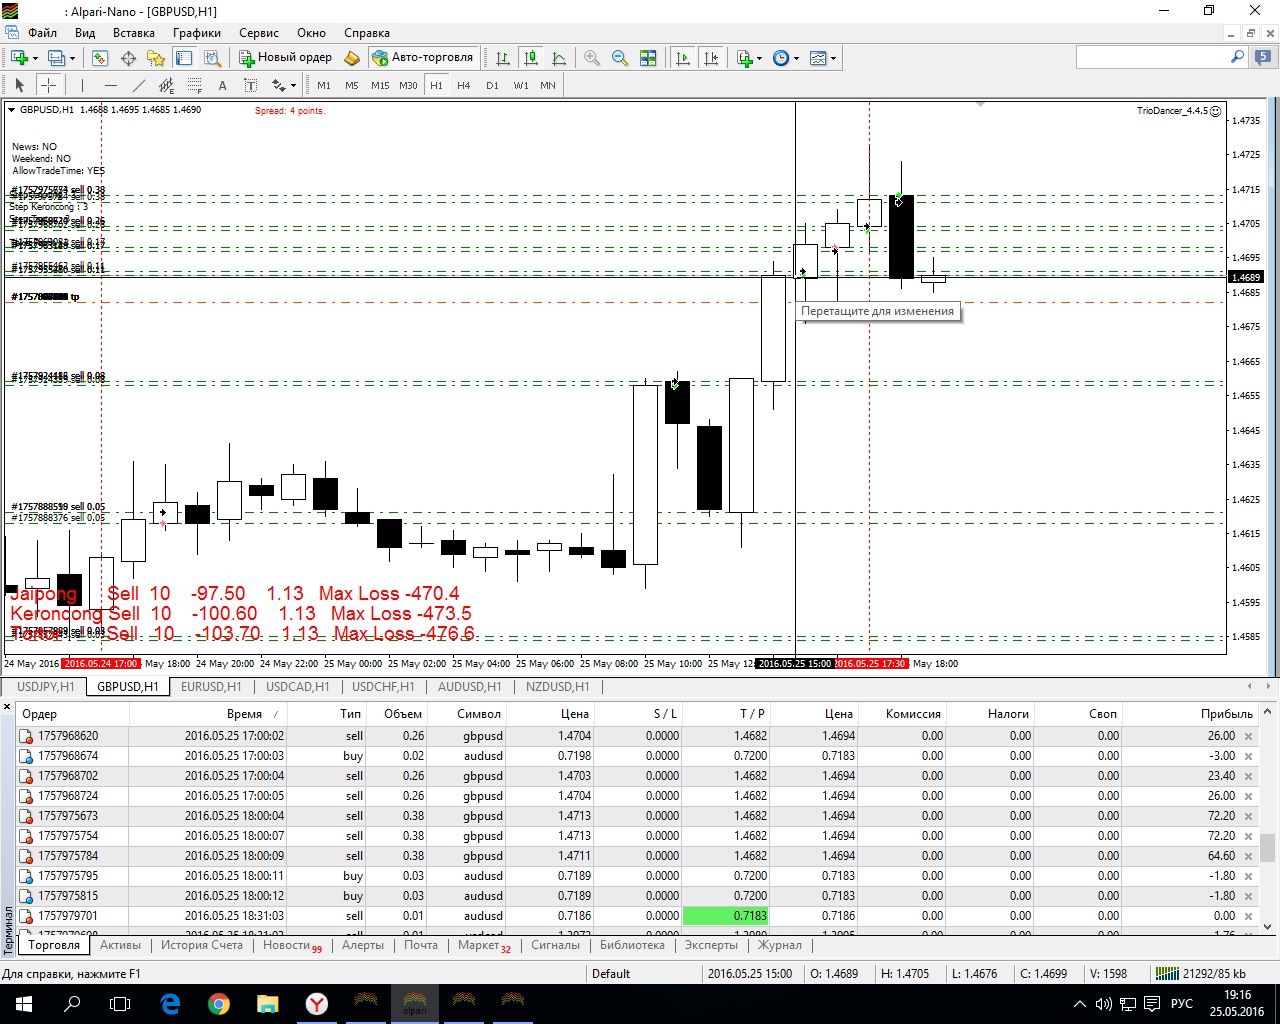Screen dimensions: 1280x1024
Task: Select the equidistant channel tool
Action: pos(166,85)
